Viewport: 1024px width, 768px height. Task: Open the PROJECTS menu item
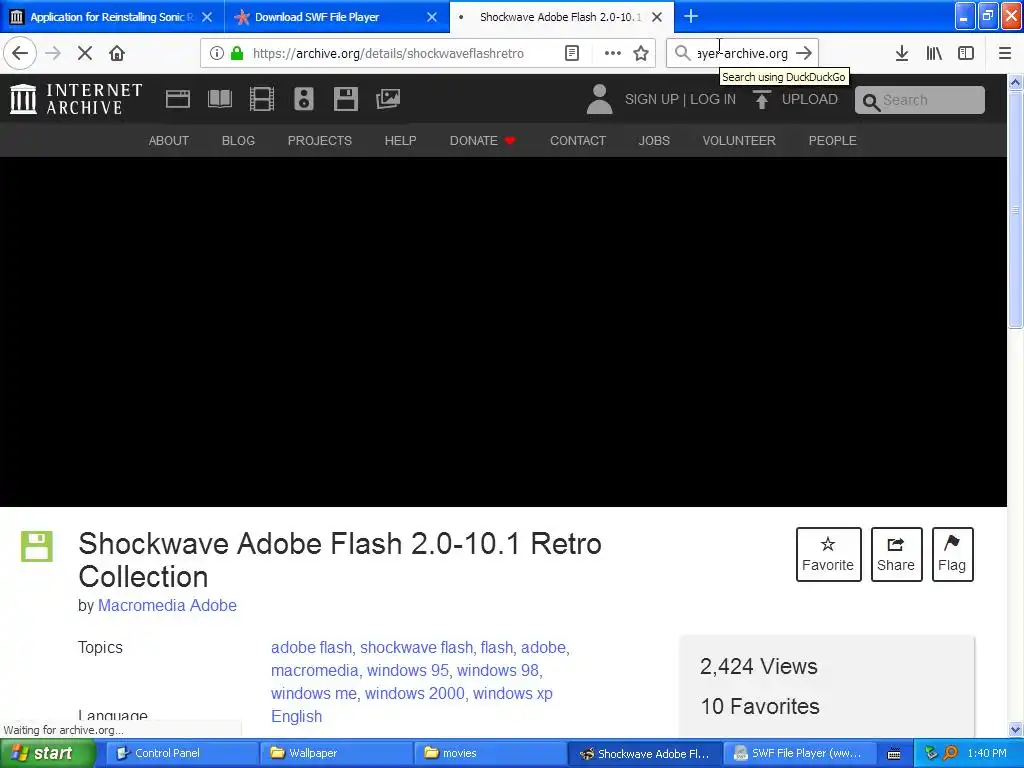point(319,140)
